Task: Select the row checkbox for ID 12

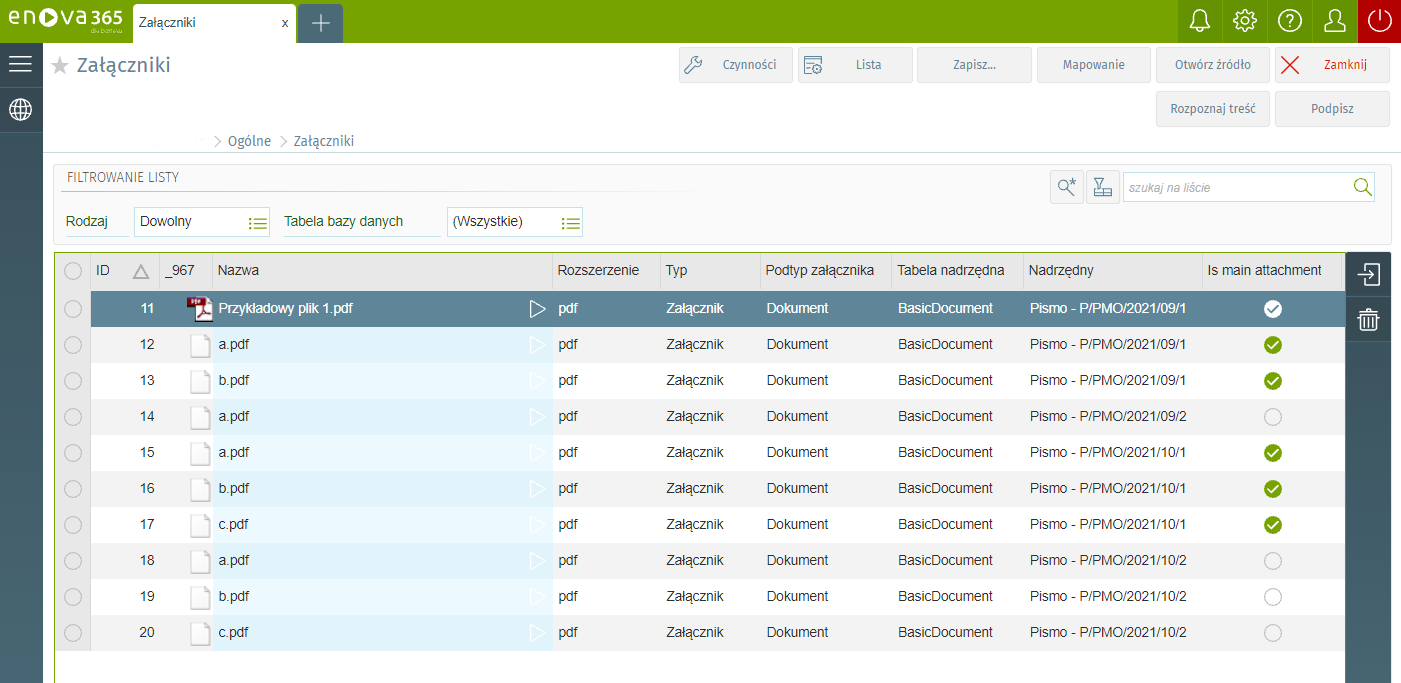Action: (x=73, y=345)
